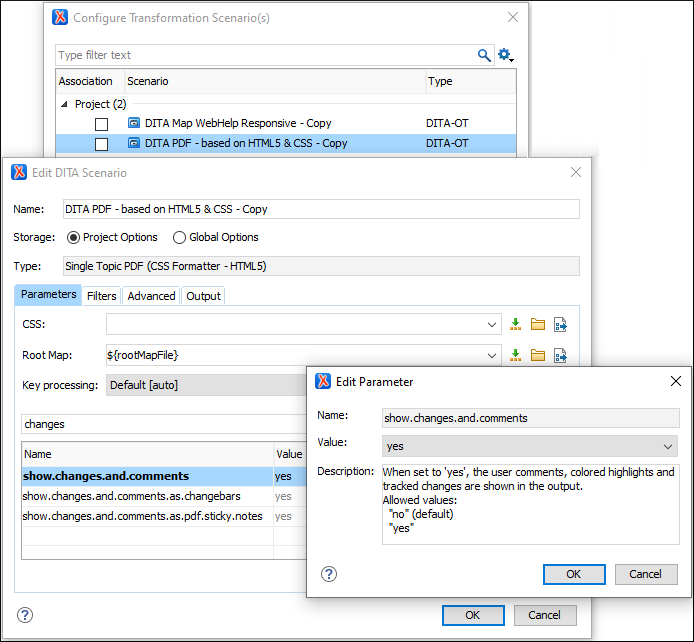694x642 pixels.
Task: Collapse the Project (2) tree group
Action: (65, 104)
